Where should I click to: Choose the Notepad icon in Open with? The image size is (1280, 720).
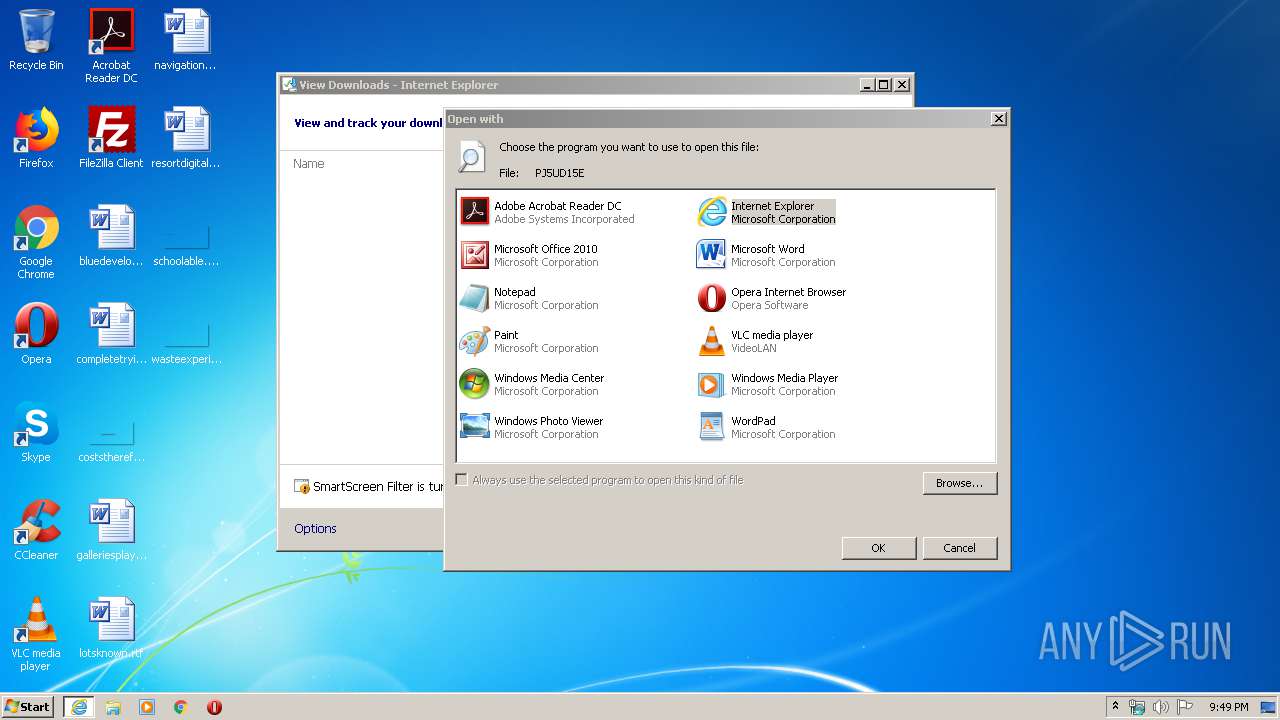tap(474, 298)
